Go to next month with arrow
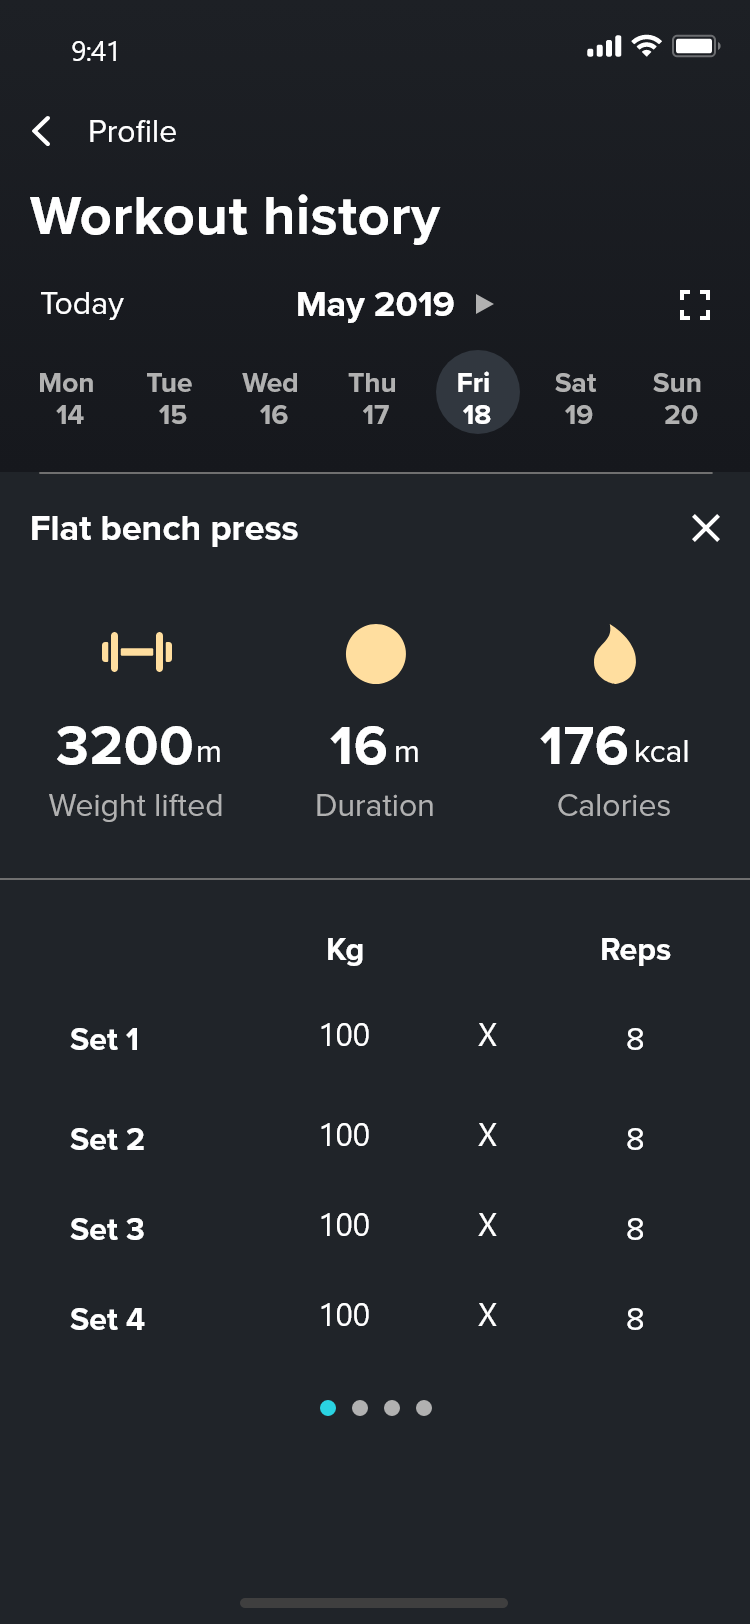Screen dimensions: 750x1624 485,304
